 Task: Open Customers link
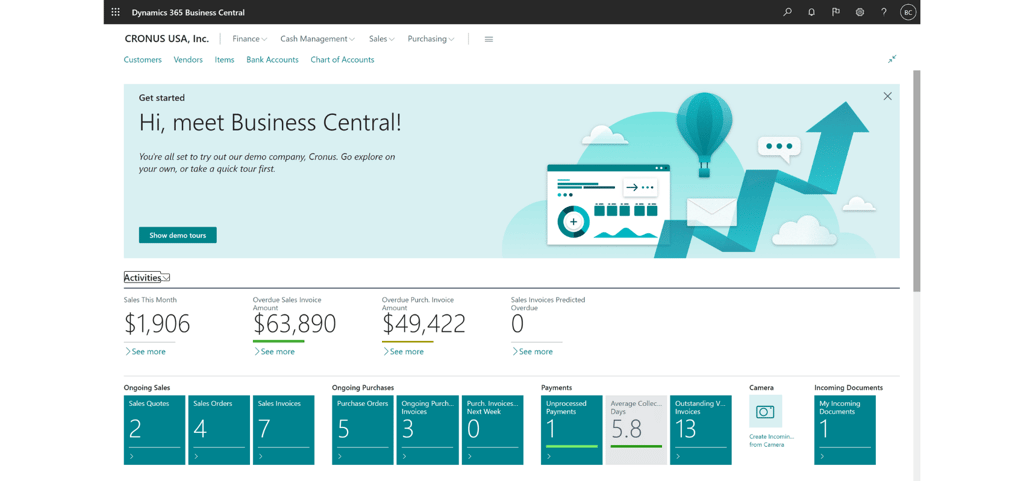142,59
